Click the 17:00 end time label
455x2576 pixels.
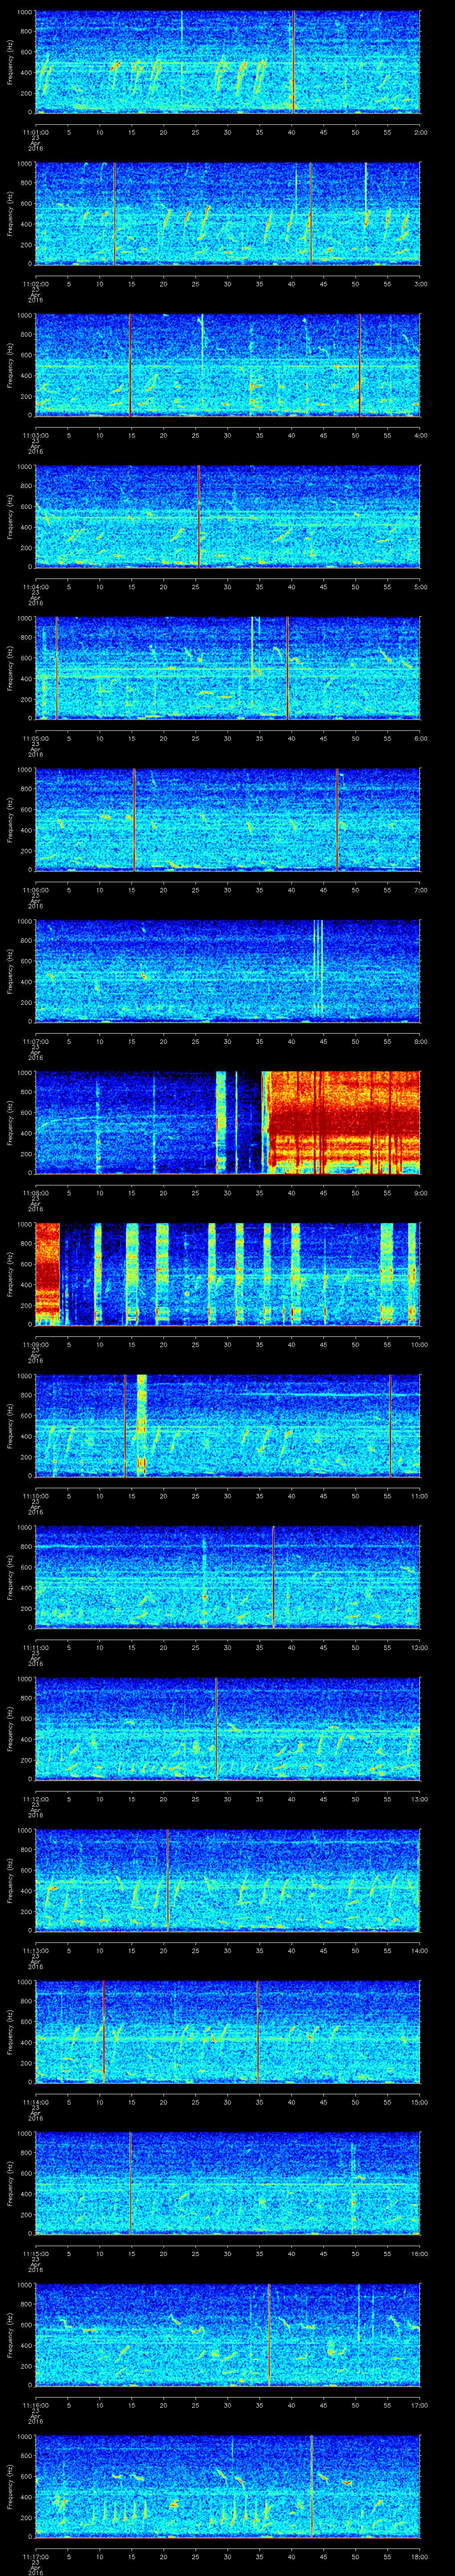(x=419, y=2405)
